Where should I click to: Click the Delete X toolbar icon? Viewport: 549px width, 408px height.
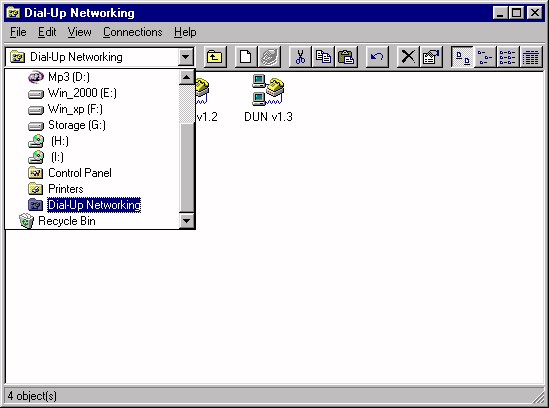pyautogui.click(x=408, y=57)
